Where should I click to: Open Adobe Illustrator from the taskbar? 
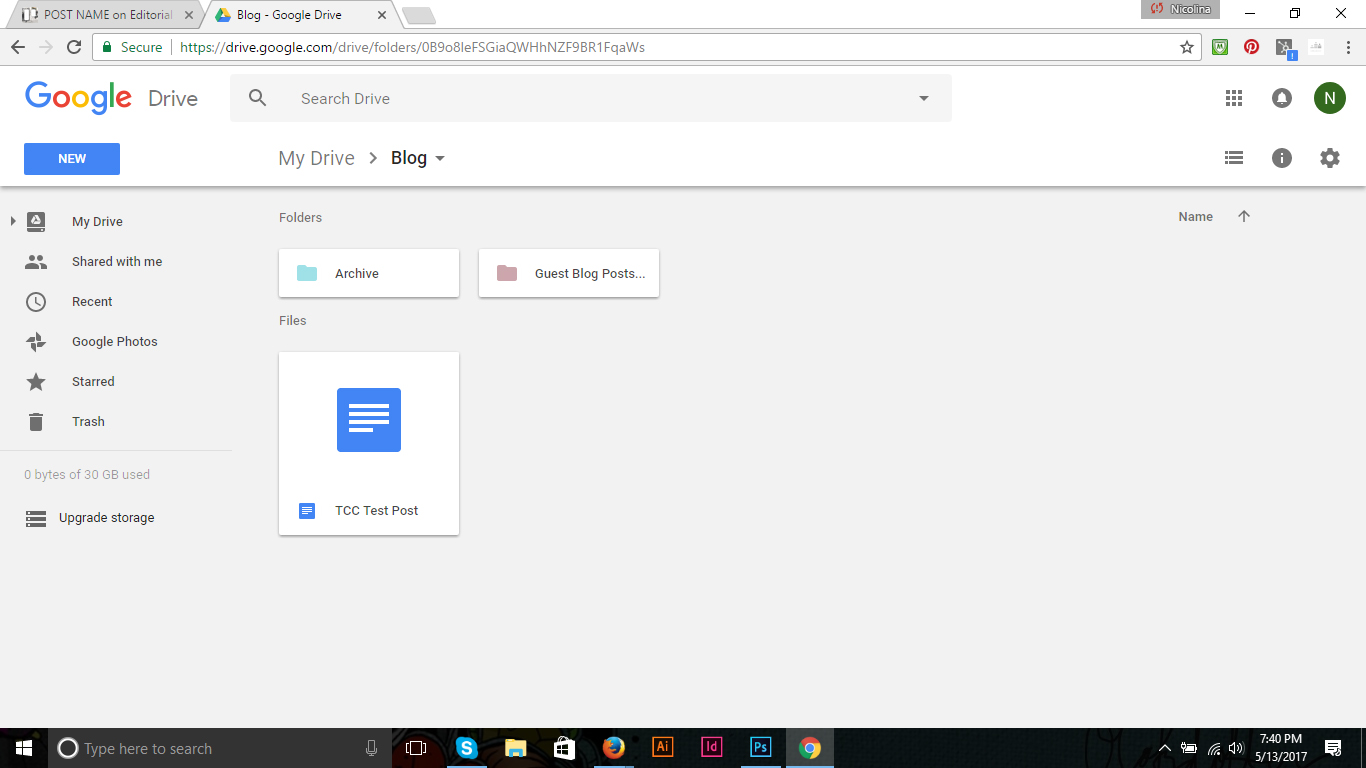click(x=662, y=747)
